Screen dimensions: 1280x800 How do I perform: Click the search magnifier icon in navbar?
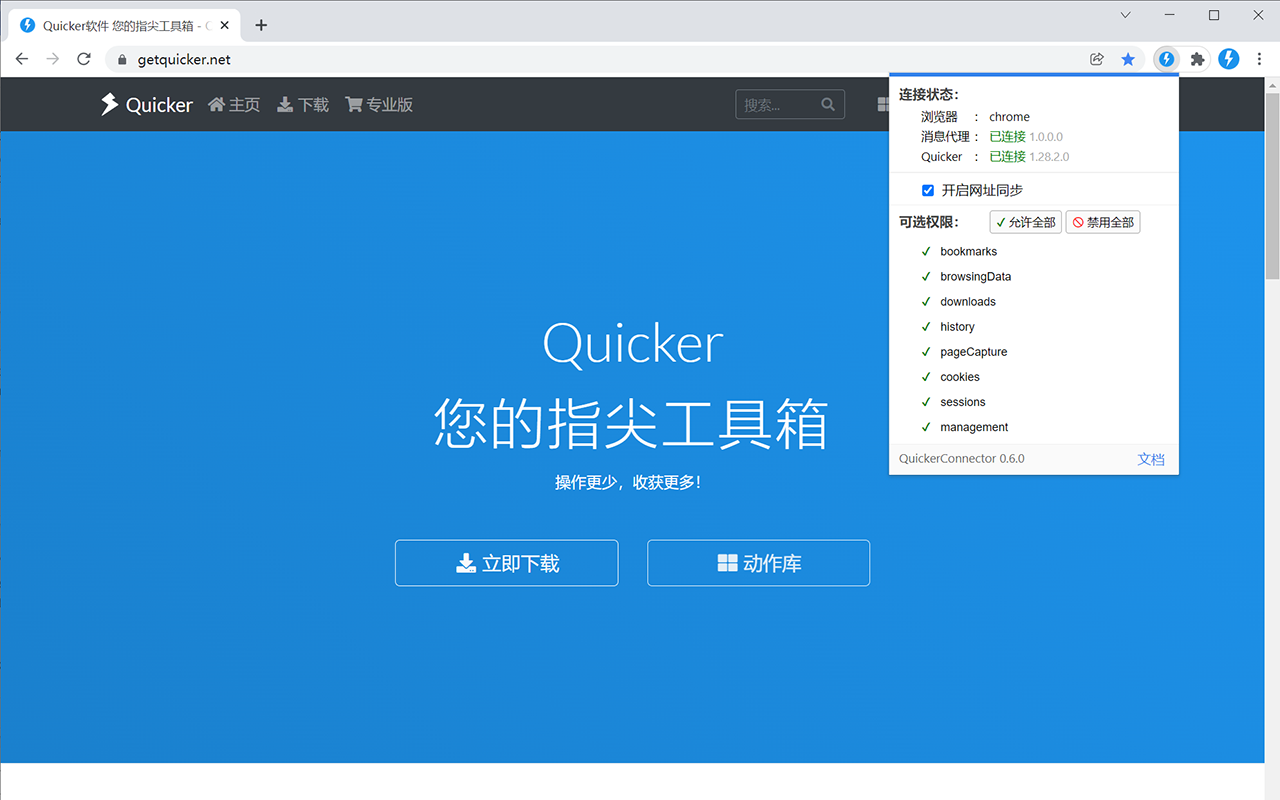[828, 104]
